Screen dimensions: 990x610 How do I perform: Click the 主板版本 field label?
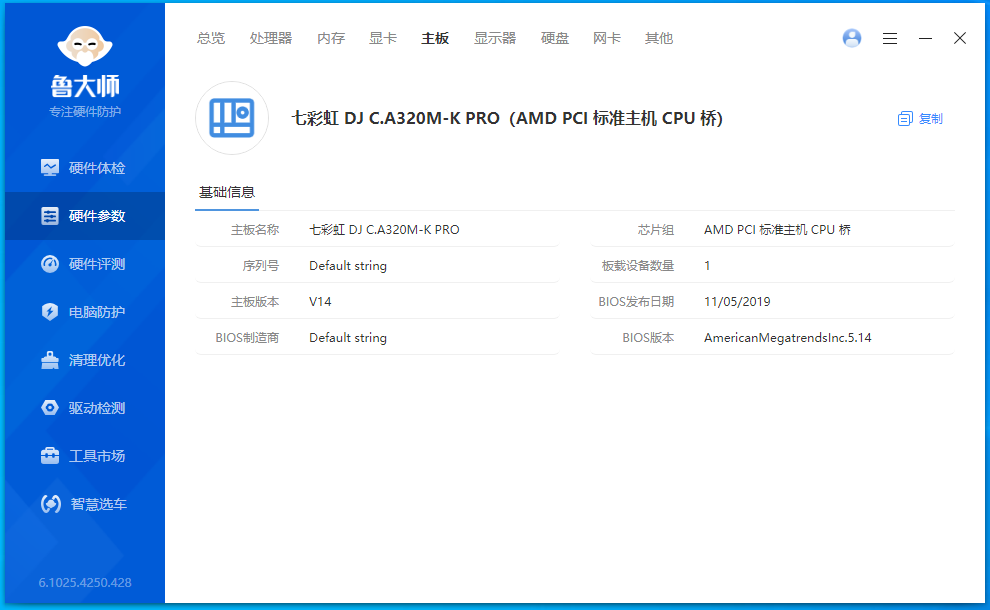pos(255,302)
